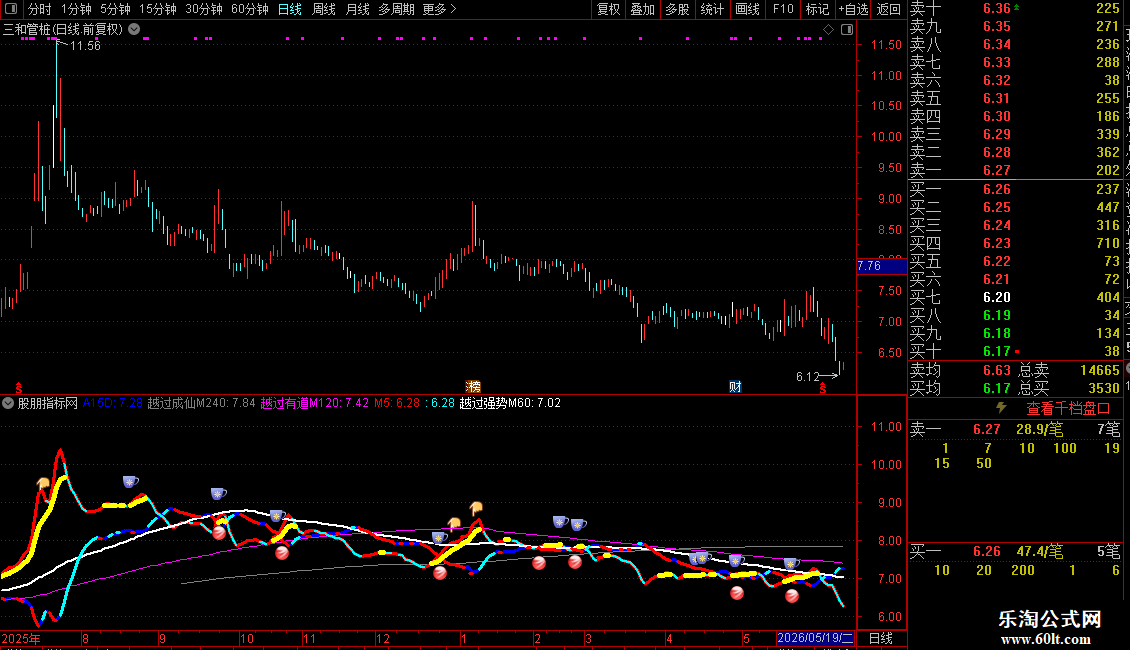Click the 买七 price 6.20 row
The height and width of the screenshot is (650, 1130).
click(1015, 297)
